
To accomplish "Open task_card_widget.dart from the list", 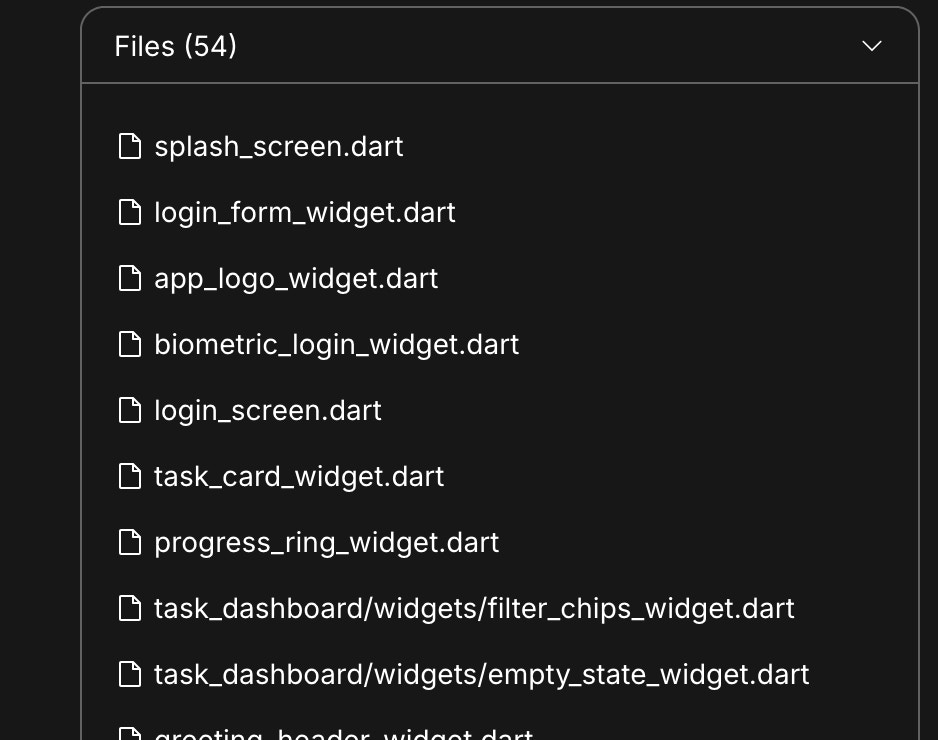I will 299,476.
